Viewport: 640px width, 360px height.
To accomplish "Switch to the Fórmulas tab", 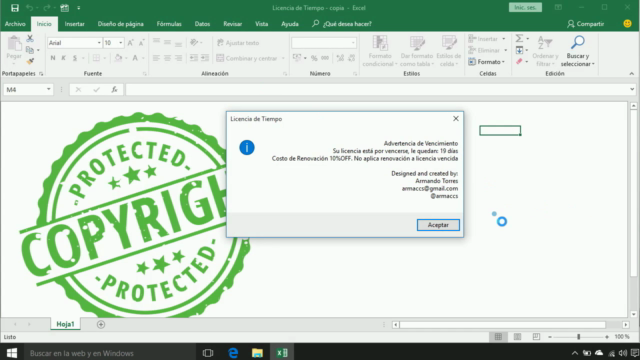I will click(x=169, y=24).
